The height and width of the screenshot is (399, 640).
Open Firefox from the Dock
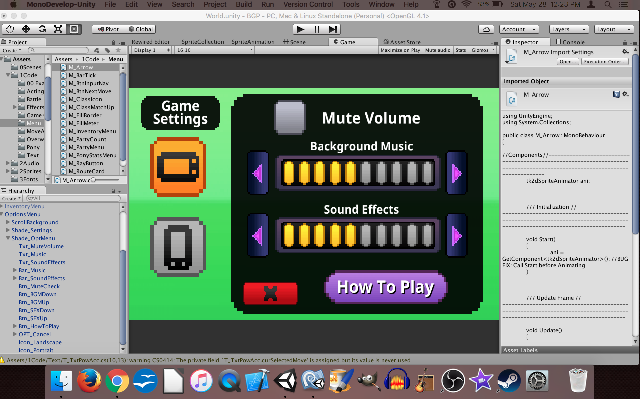(89, 381)
